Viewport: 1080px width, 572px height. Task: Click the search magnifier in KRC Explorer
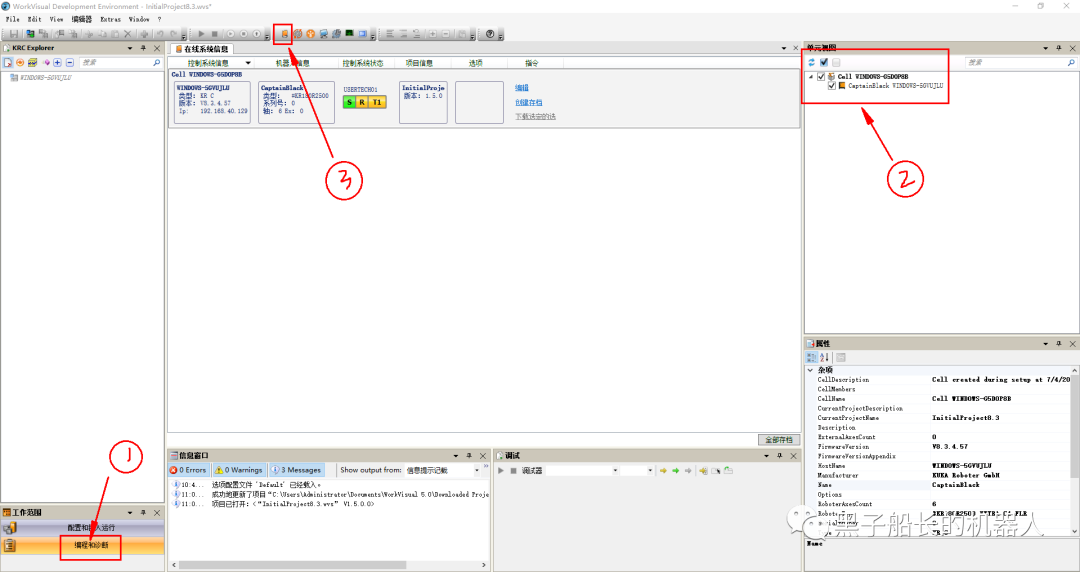[157, 62]
